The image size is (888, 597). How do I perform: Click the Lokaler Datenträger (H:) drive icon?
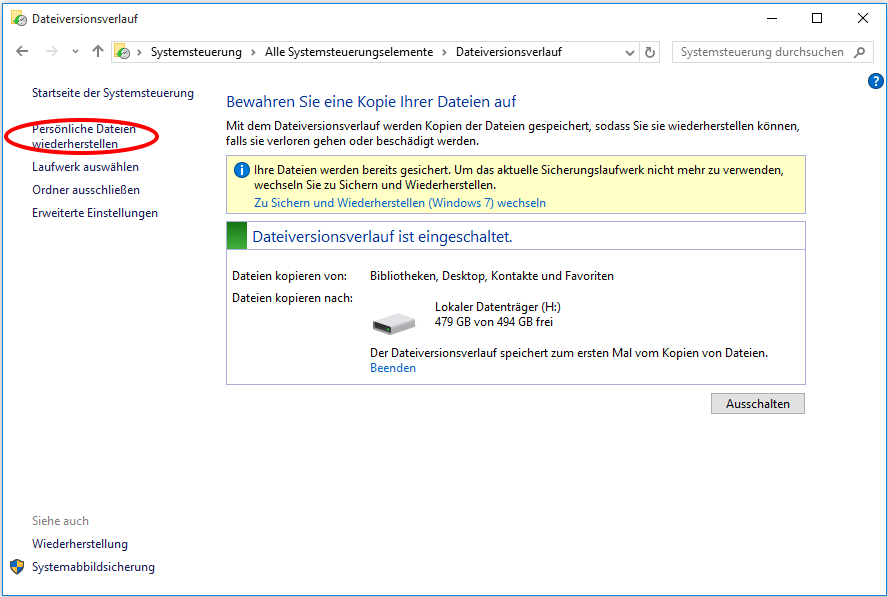(394, 324)
